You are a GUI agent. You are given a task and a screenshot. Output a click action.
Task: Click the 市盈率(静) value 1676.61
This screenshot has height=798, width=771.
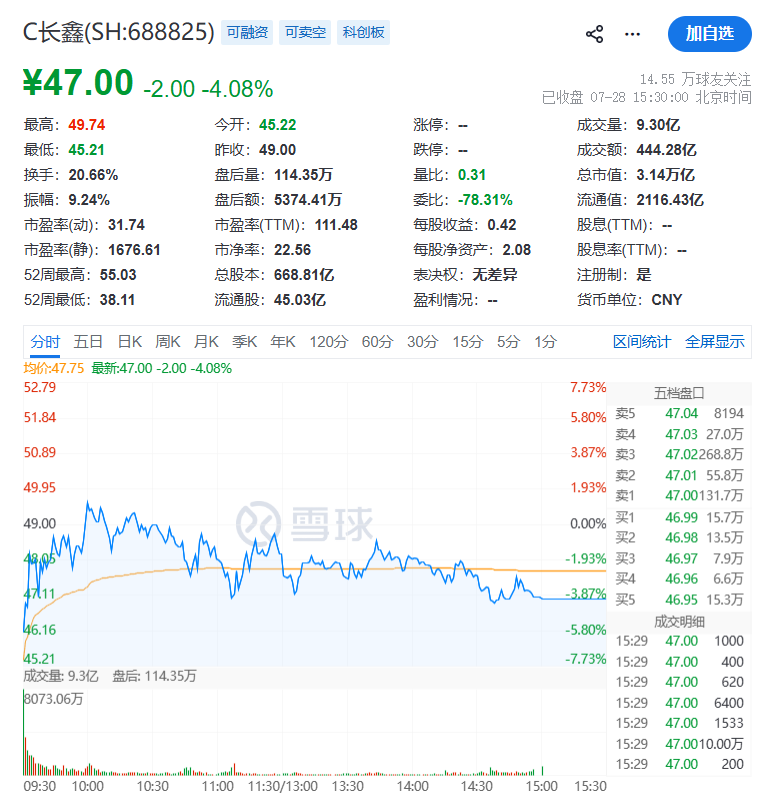coord(134,250)
